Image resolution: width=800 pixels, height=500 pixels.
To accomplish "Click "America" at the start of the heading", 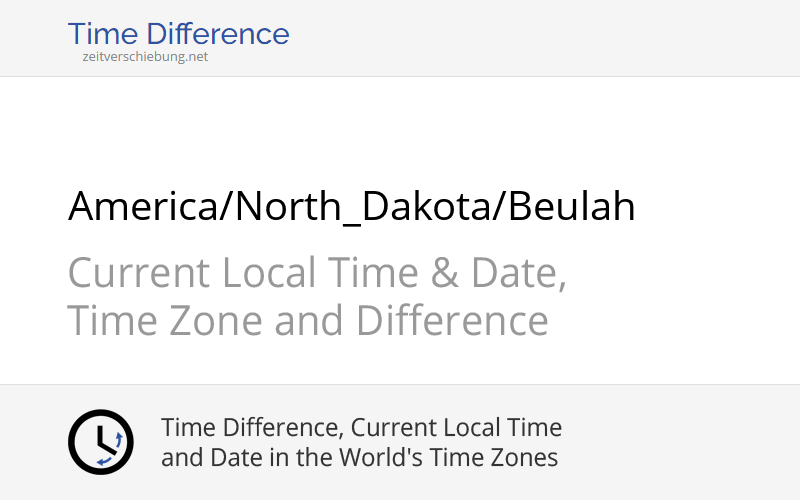I will tap(148, 207).
